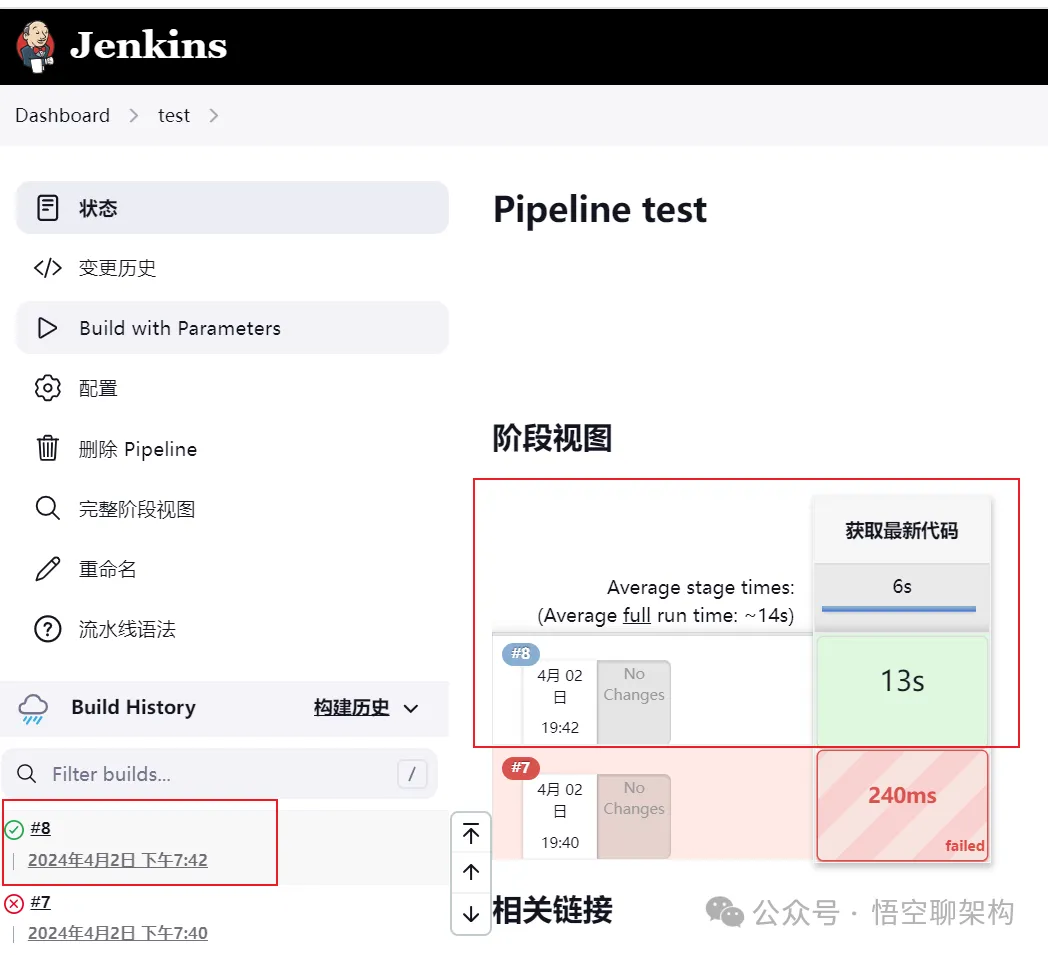Click the Filter builds search field
This screenshot has width=1048, height=955.
point(220,774)
